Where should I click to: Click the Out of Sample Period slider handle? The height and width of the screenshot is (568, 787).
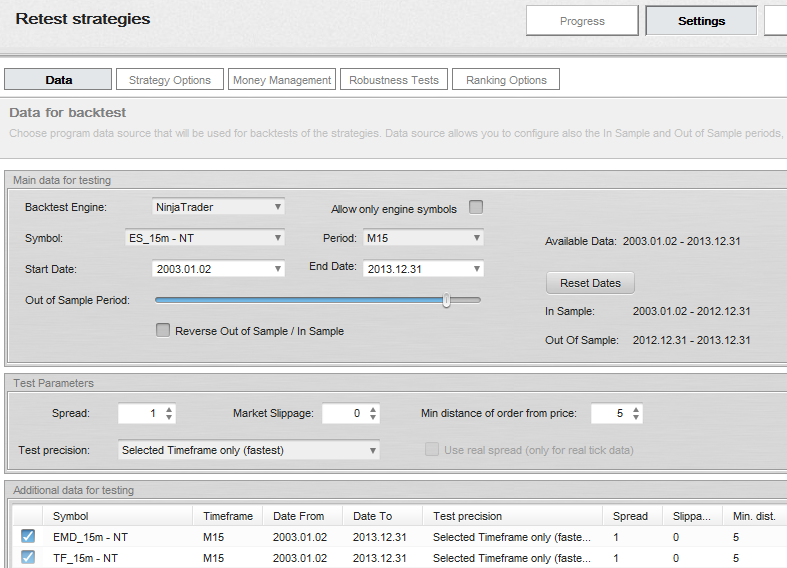pos(446,300)
